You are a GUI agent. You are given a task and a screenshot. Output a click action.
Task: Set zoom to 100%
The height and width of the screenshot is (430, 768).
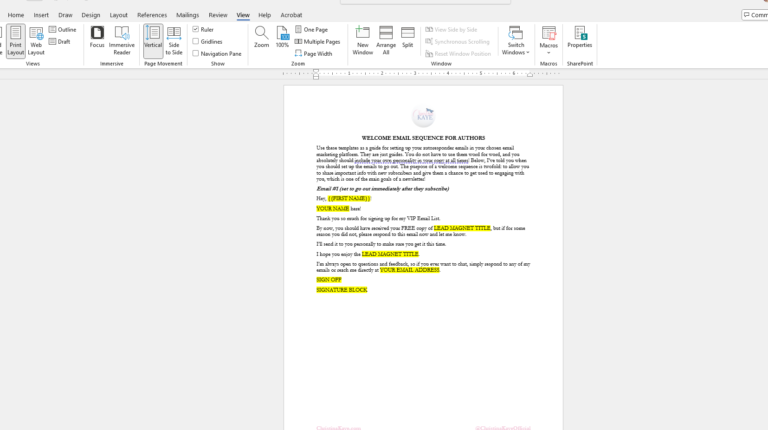coord(282,38)
